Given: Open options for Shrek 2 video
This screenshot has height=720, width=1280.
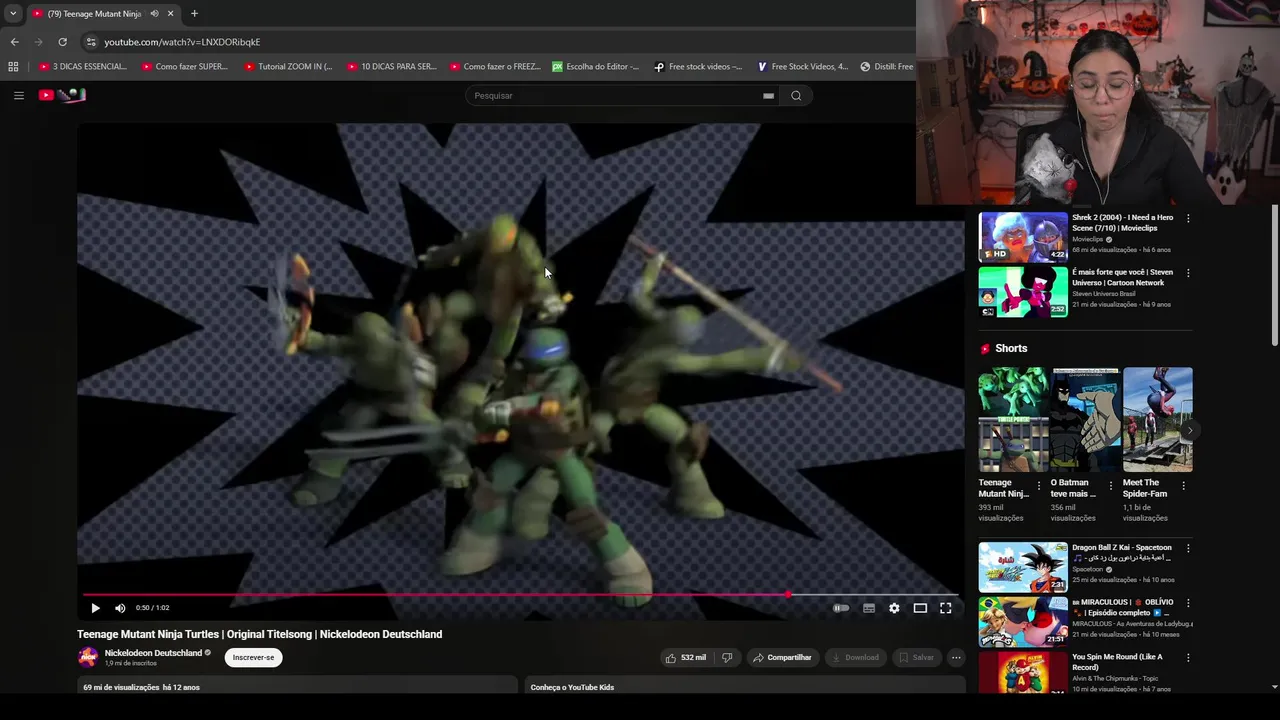Looking at the screenshot, I should (x=1188, y=218).
